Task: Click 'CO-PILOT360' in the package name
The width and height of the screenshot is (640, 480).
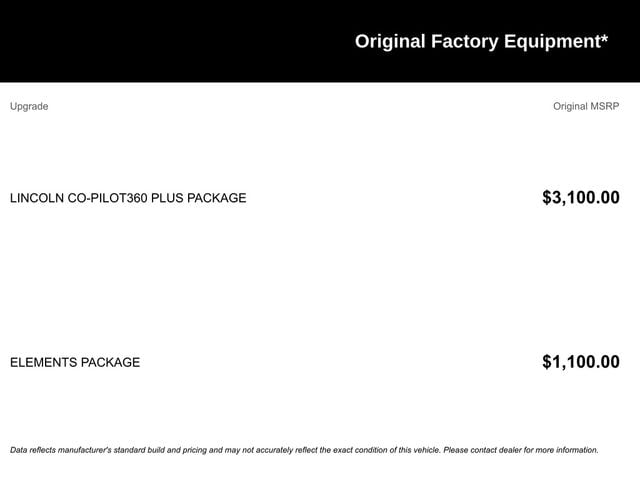Action: tap(107, 198)
